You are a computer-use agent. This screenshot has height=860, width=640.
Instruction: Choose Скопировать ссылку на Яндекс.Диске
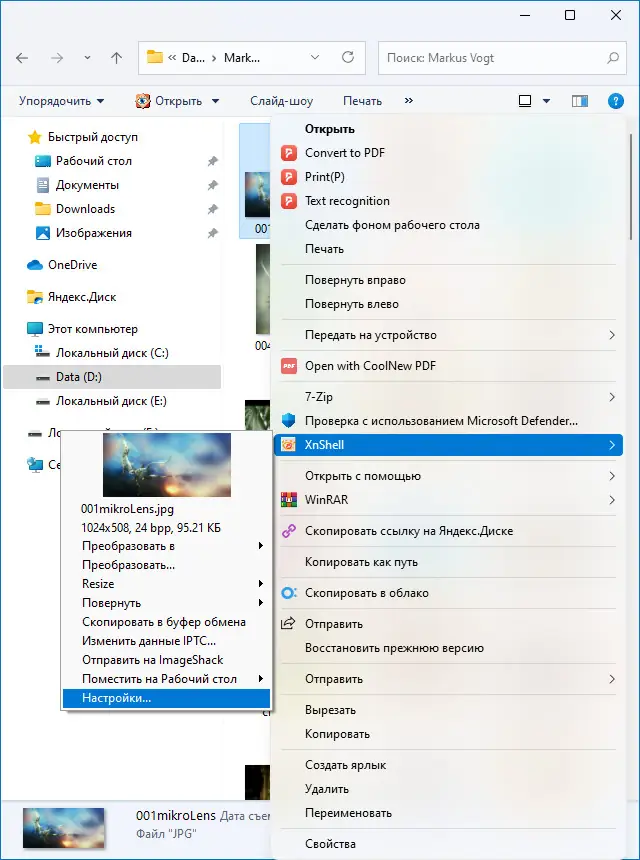pyautogui.click(x=449, y=531)
